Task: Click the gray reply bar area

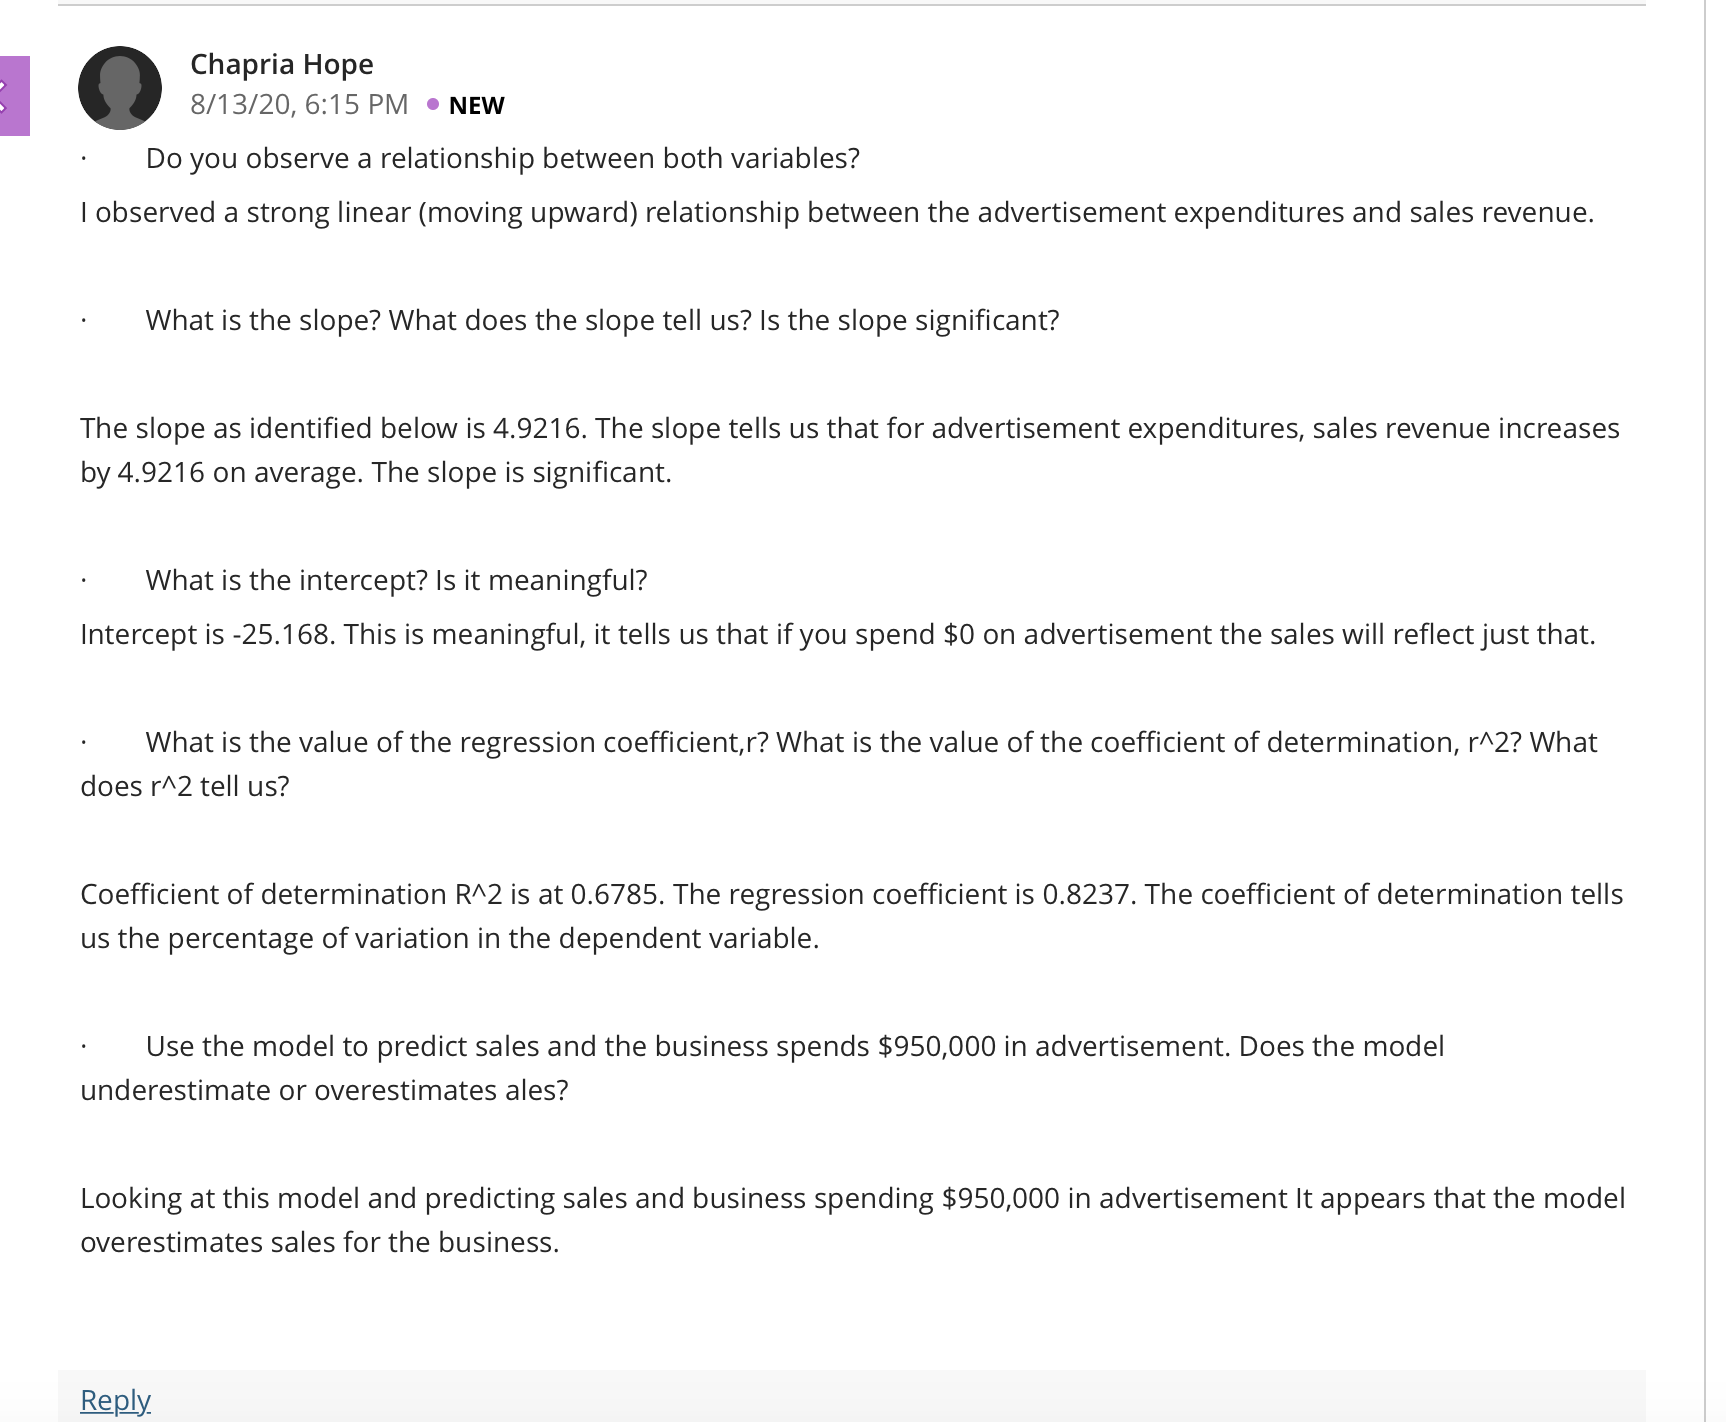Action: click(852, 1396)
